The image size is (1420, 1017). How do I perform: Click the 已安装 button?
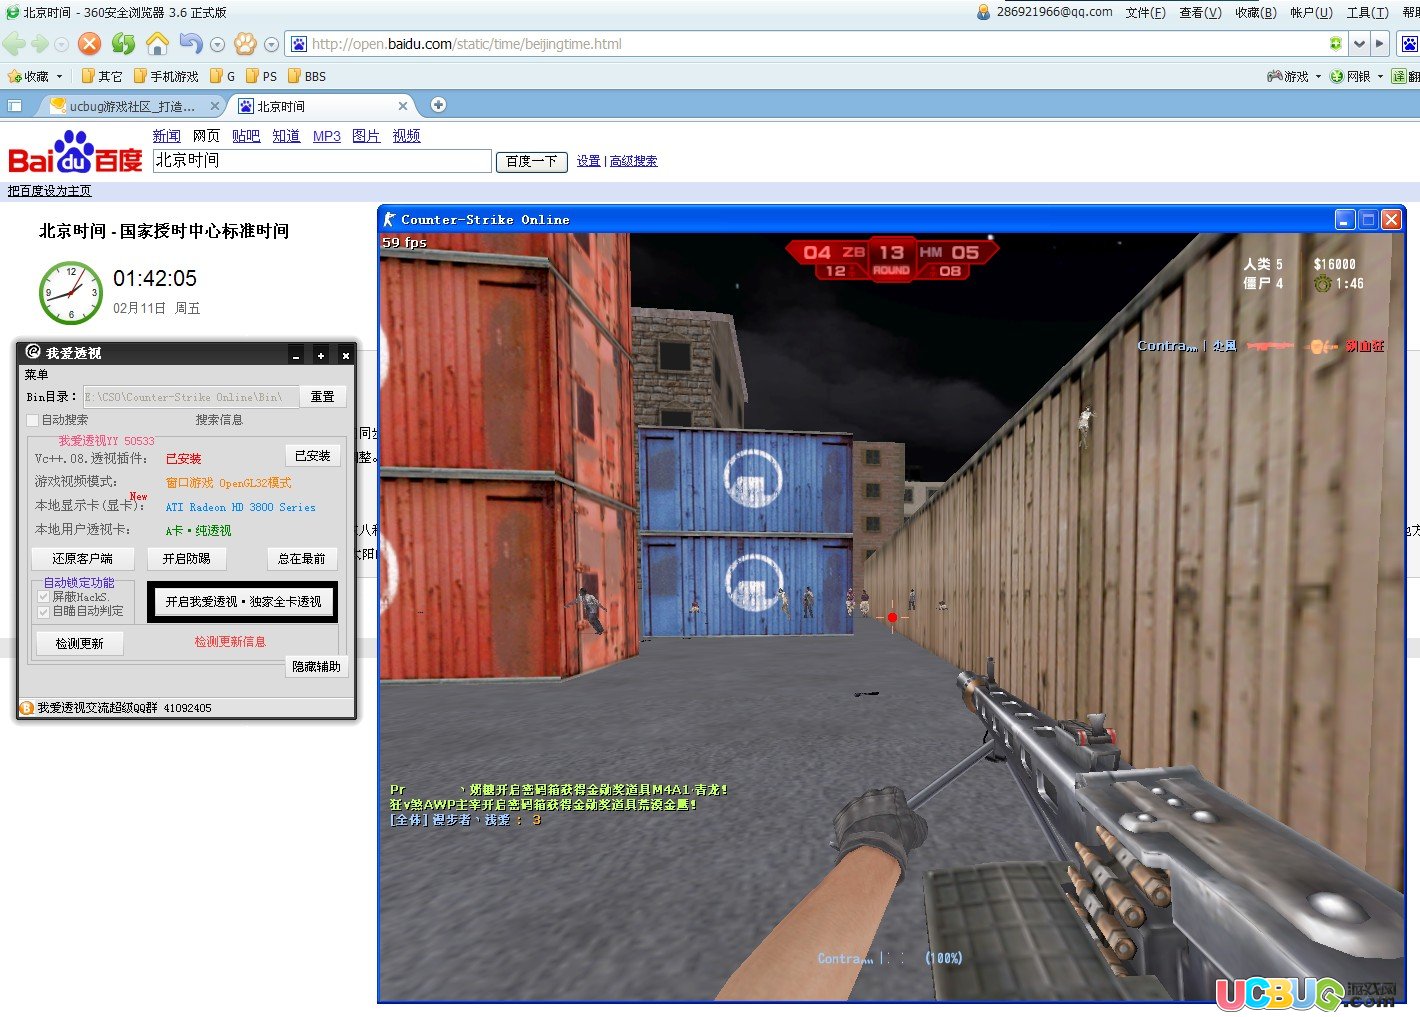pyautogui.click(x=313, y=456)
